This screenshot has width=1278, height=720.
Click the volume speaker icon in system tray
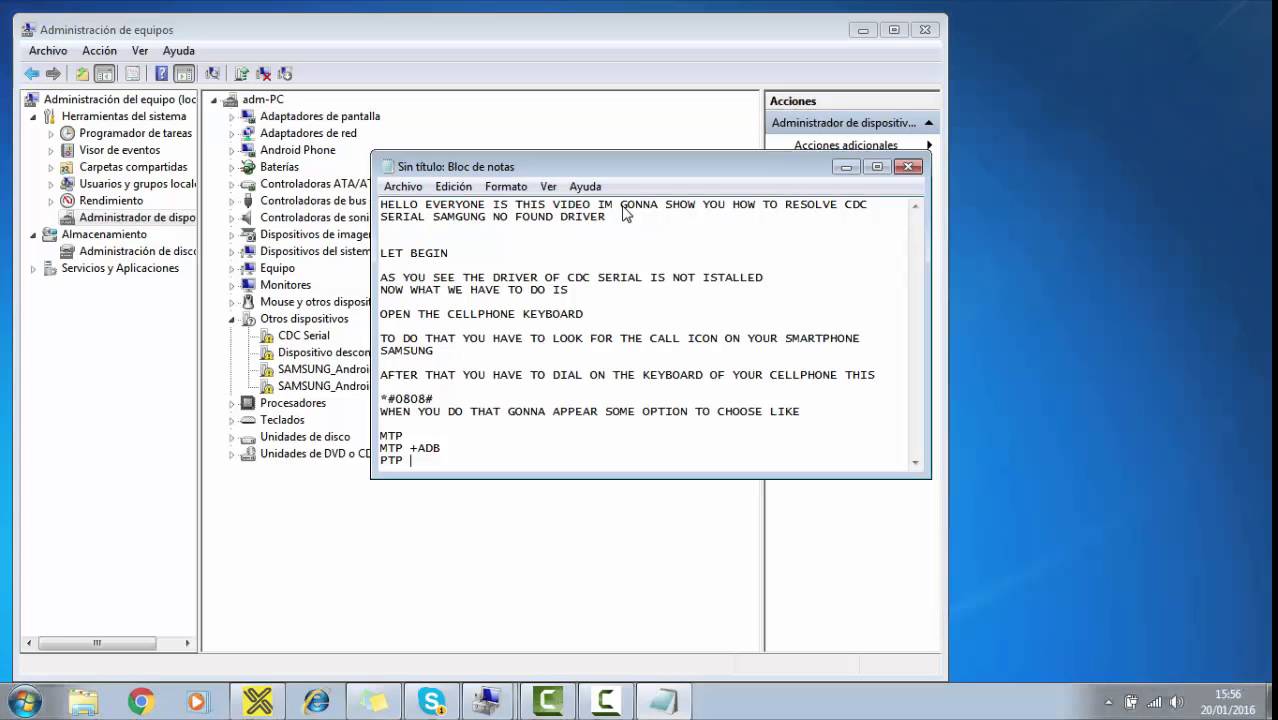click(1177, 702)
